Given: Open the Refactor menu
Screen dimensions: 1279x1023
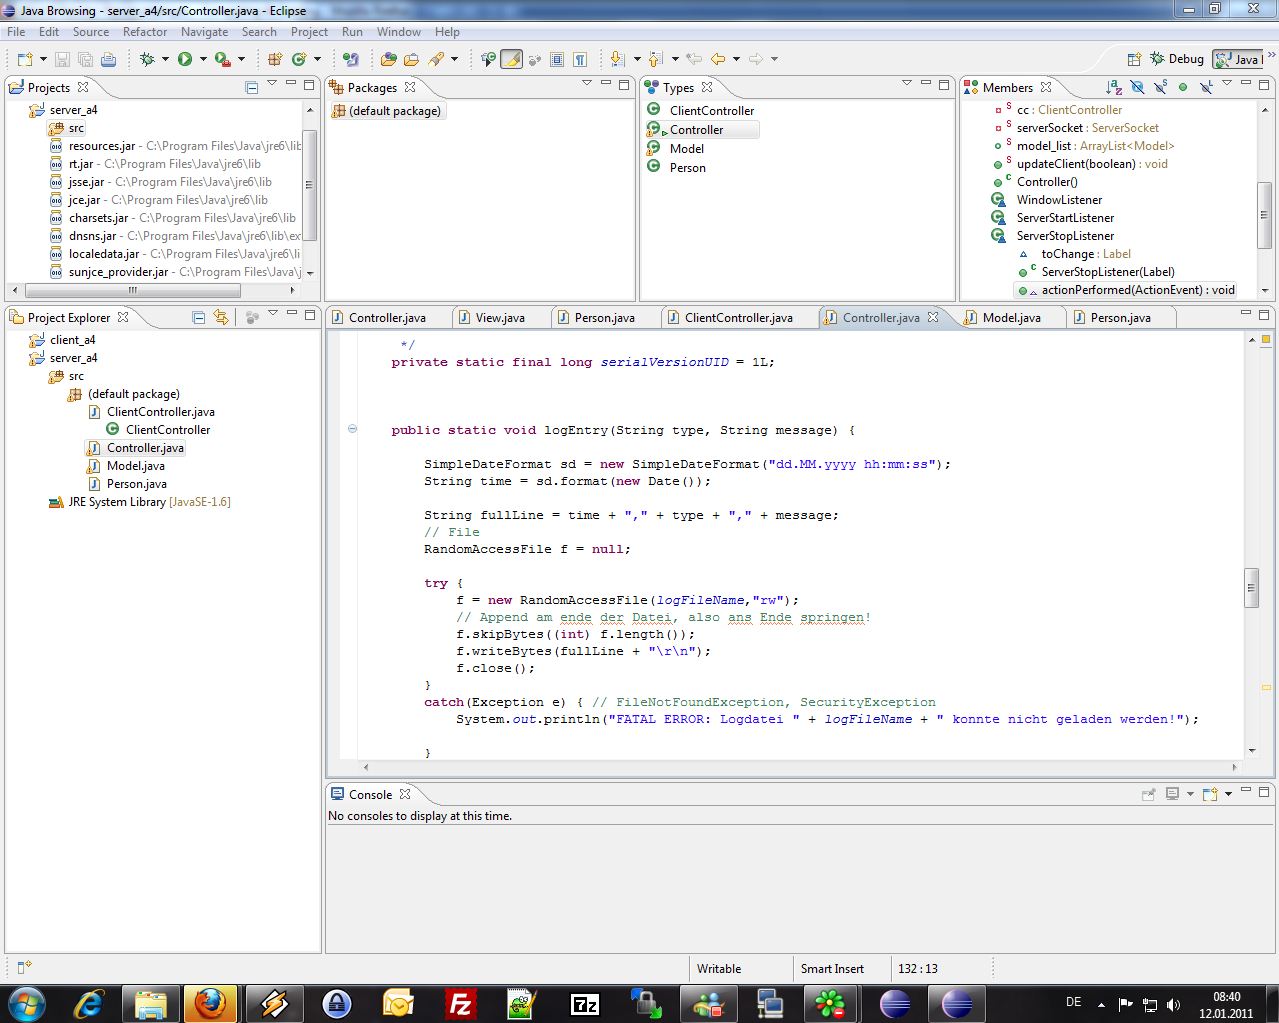Looking at the screenshot, I should coord(145,31).
